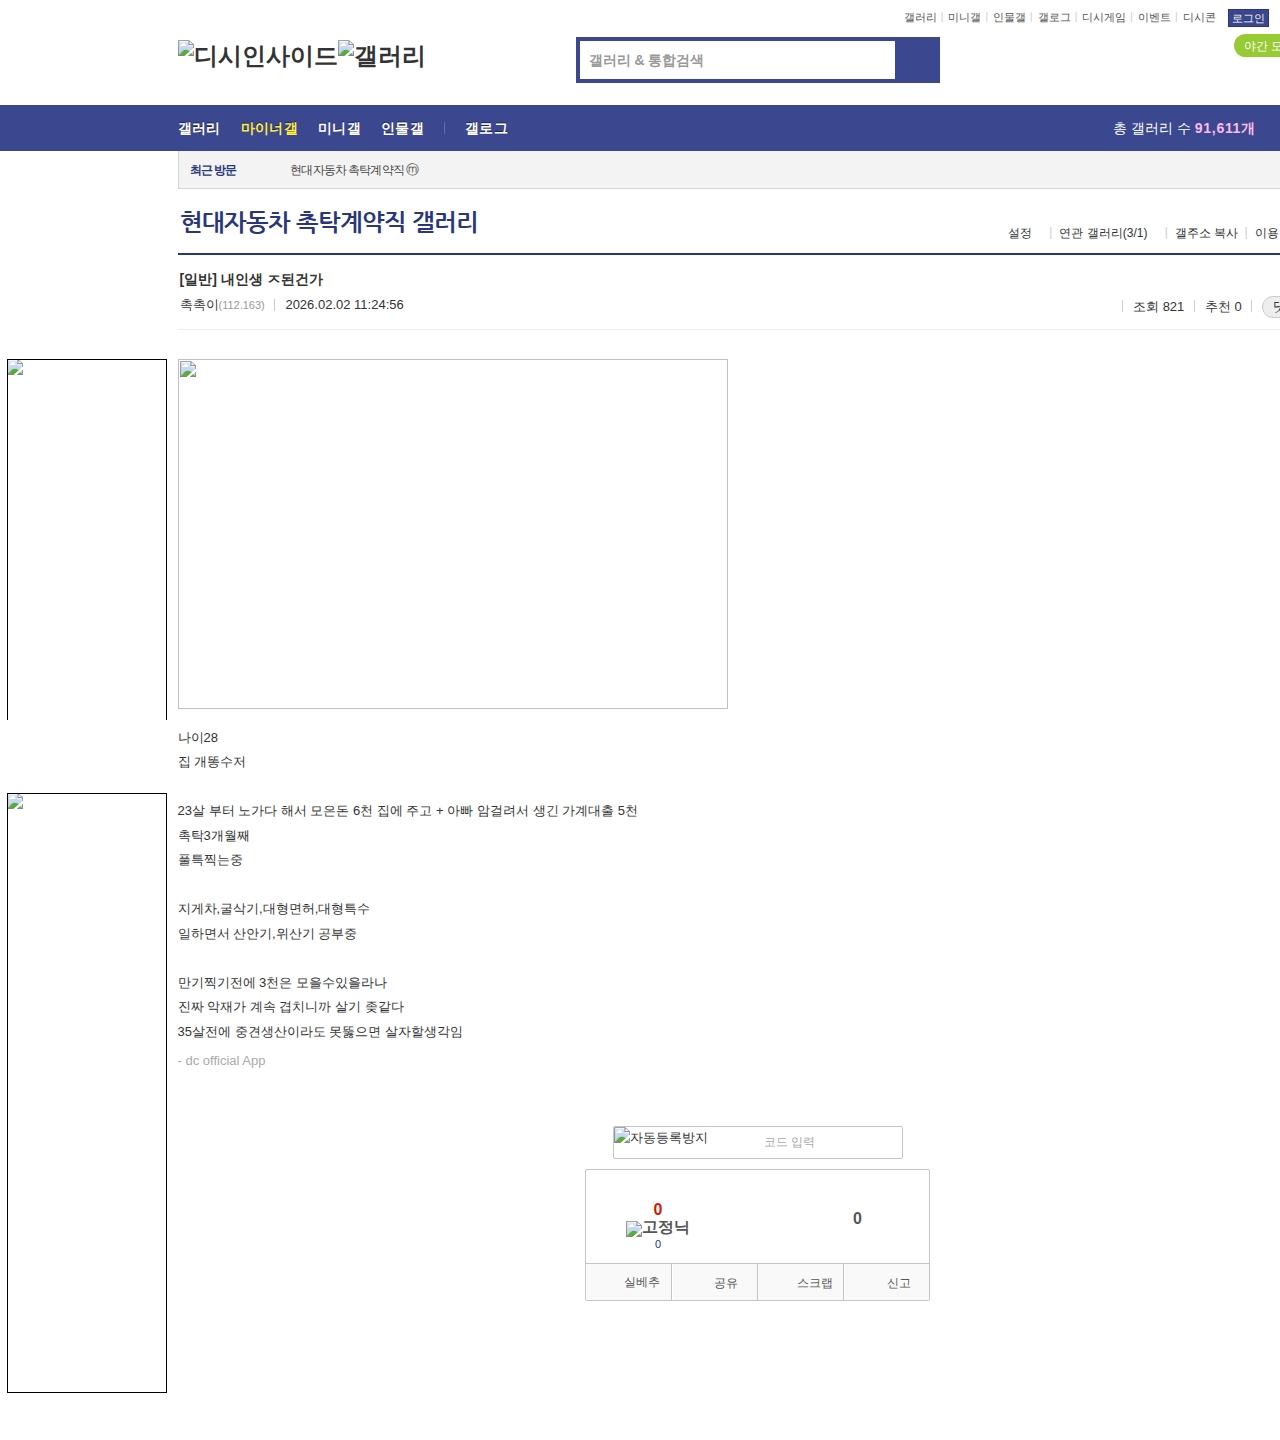This screenshot has width=1280, height=1440.
Task: Click the 공유 button
Action: click(x=715, y=1283)
